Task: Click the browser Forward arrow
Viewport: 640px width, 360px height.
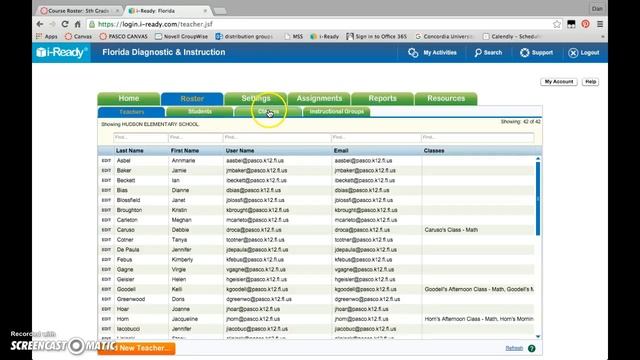Action: tap(52, 24)
